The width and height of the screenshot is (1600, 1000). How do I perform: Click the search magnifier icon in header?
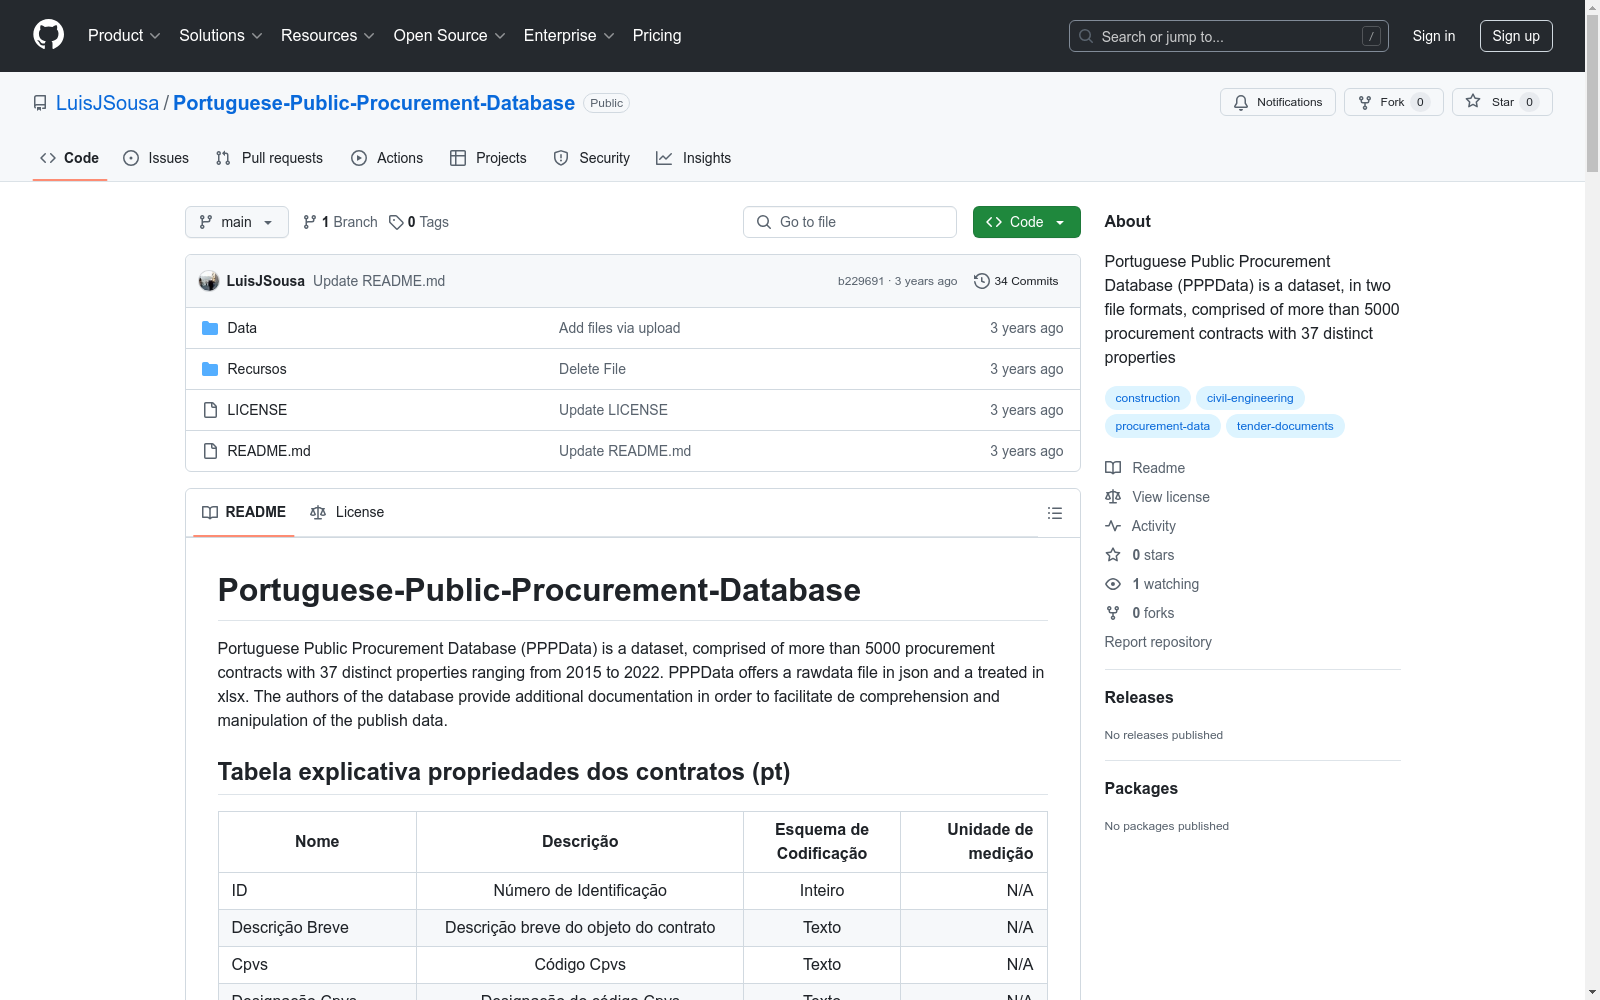1086,36
